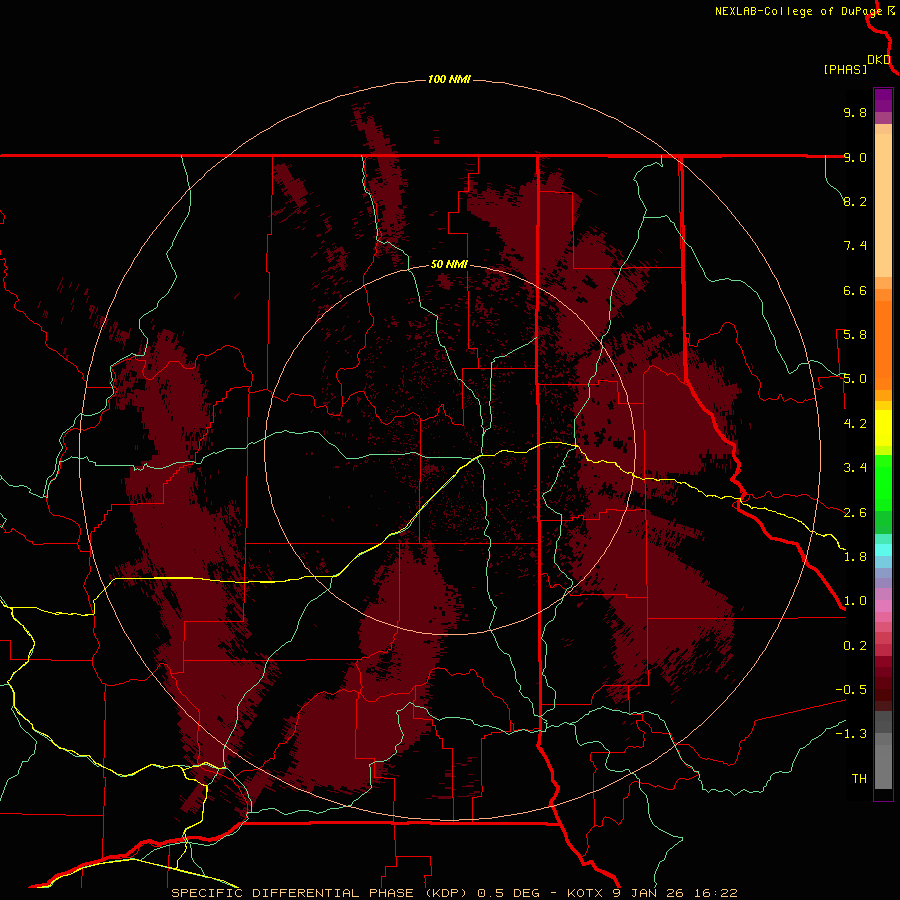Viewport: 900px width, 900px height.
Task: Click the 50 NMI range ring label
Action: tap(449, 264)
